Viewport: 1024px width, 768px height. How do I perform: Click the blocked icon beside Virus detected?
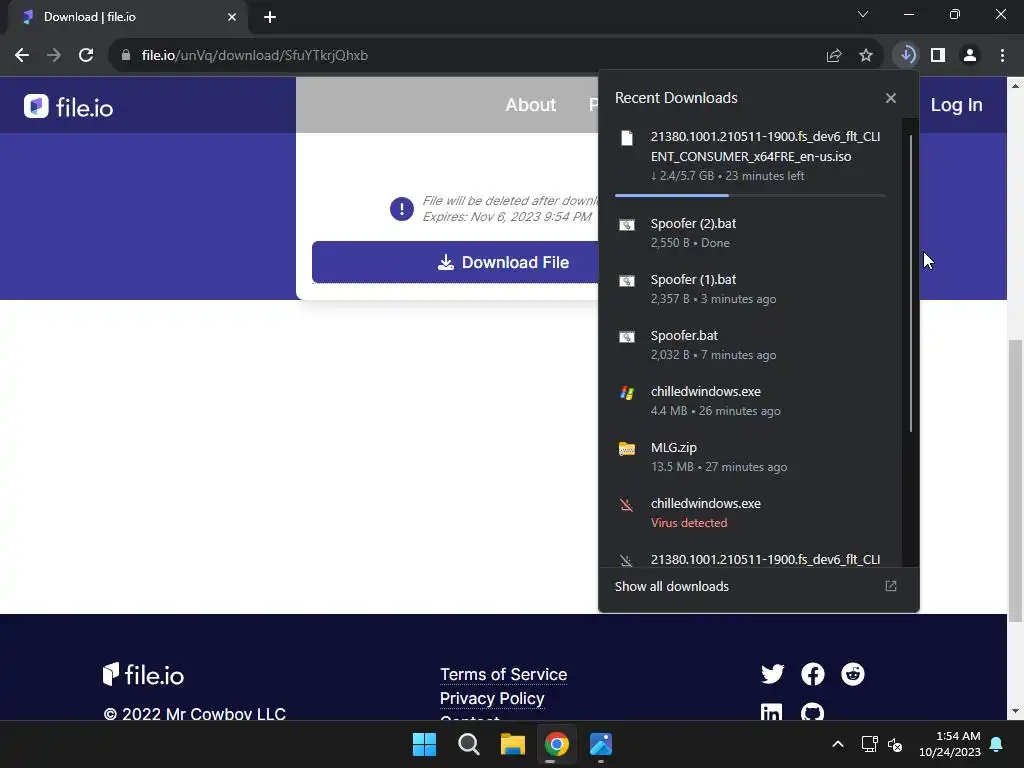[626, 505]
